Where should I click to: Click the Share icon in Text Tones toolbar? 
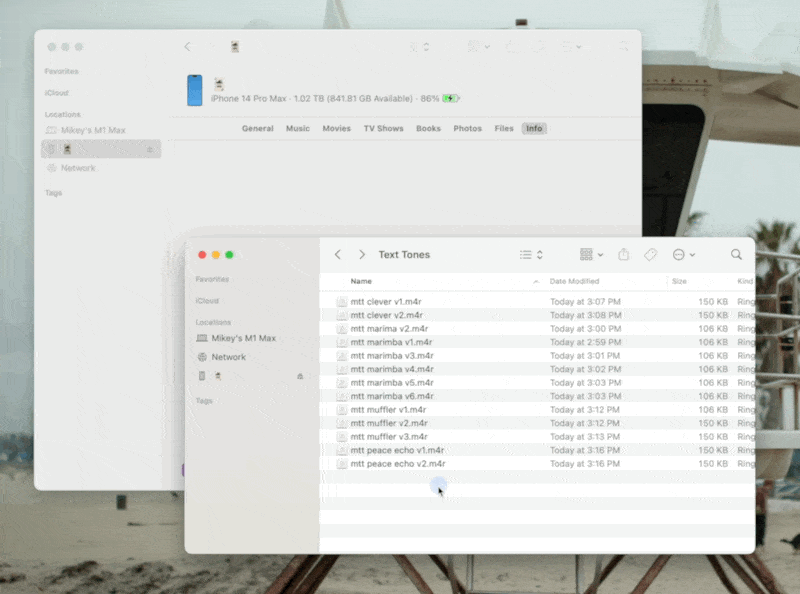pos(623,254)
